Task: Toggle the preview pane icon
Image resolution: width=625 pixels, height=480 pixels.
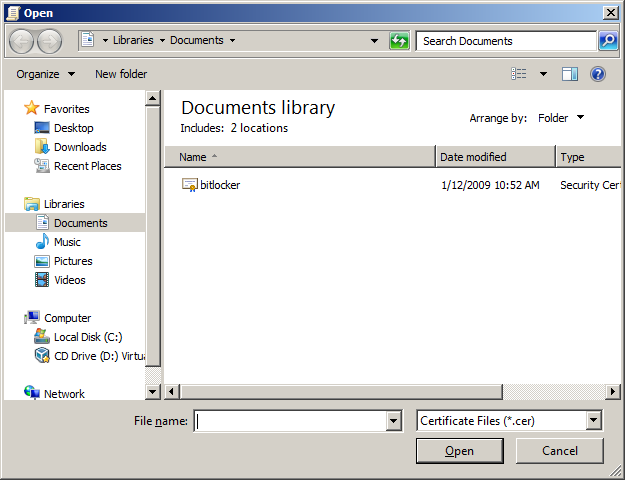Action: 570,74
